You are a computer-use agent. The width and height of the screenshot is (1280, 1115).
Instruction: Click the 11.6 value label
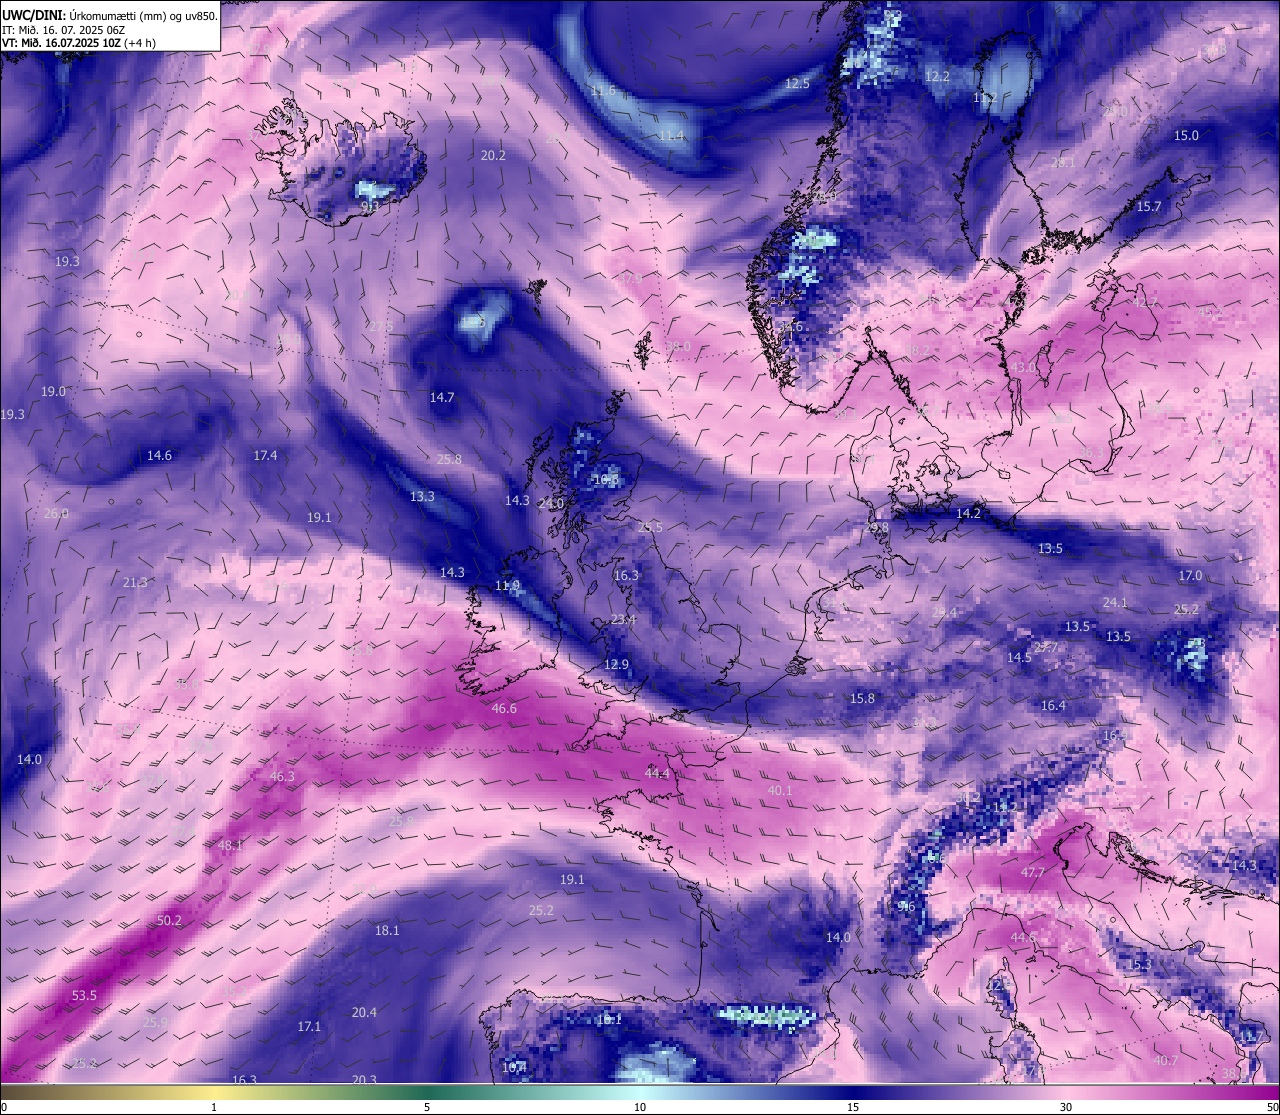603,90
